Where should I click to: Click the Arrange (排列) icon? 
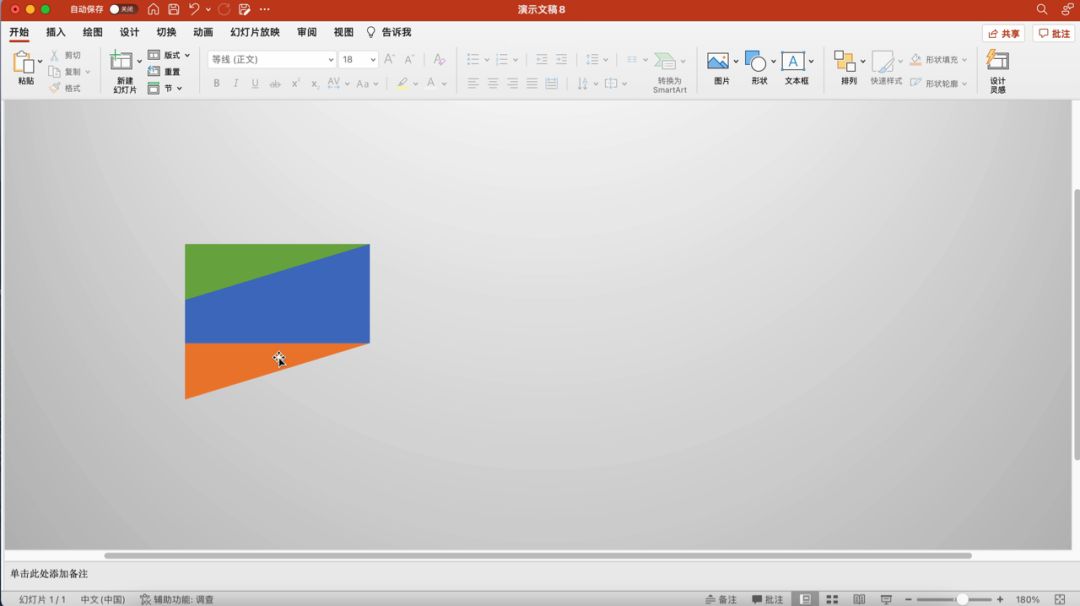tap(844, 61)
